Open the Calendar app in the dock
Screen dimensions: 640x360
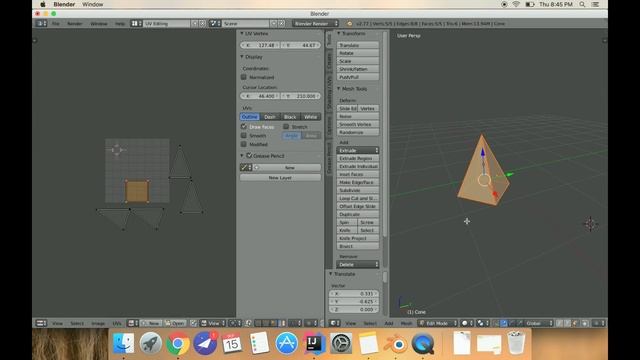[232, 343]
